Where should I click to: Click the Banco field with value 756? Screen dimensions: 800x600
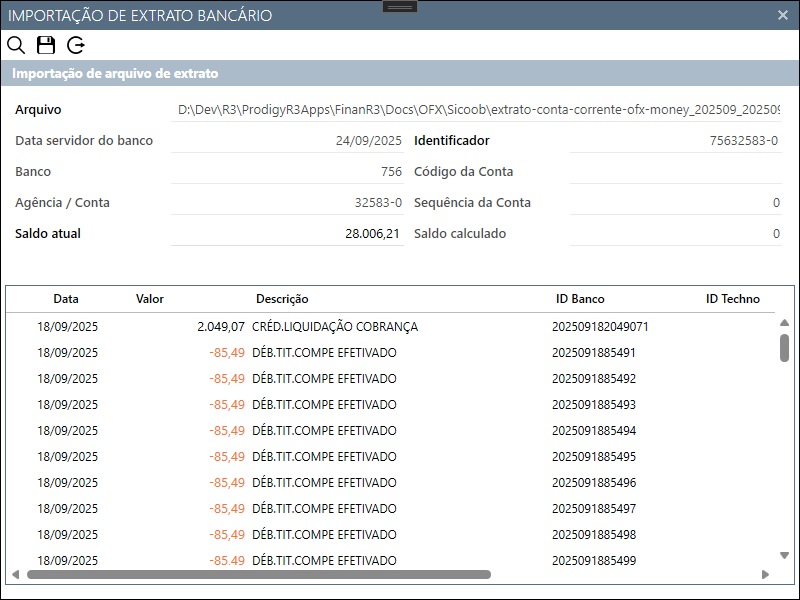pos(287,171)
